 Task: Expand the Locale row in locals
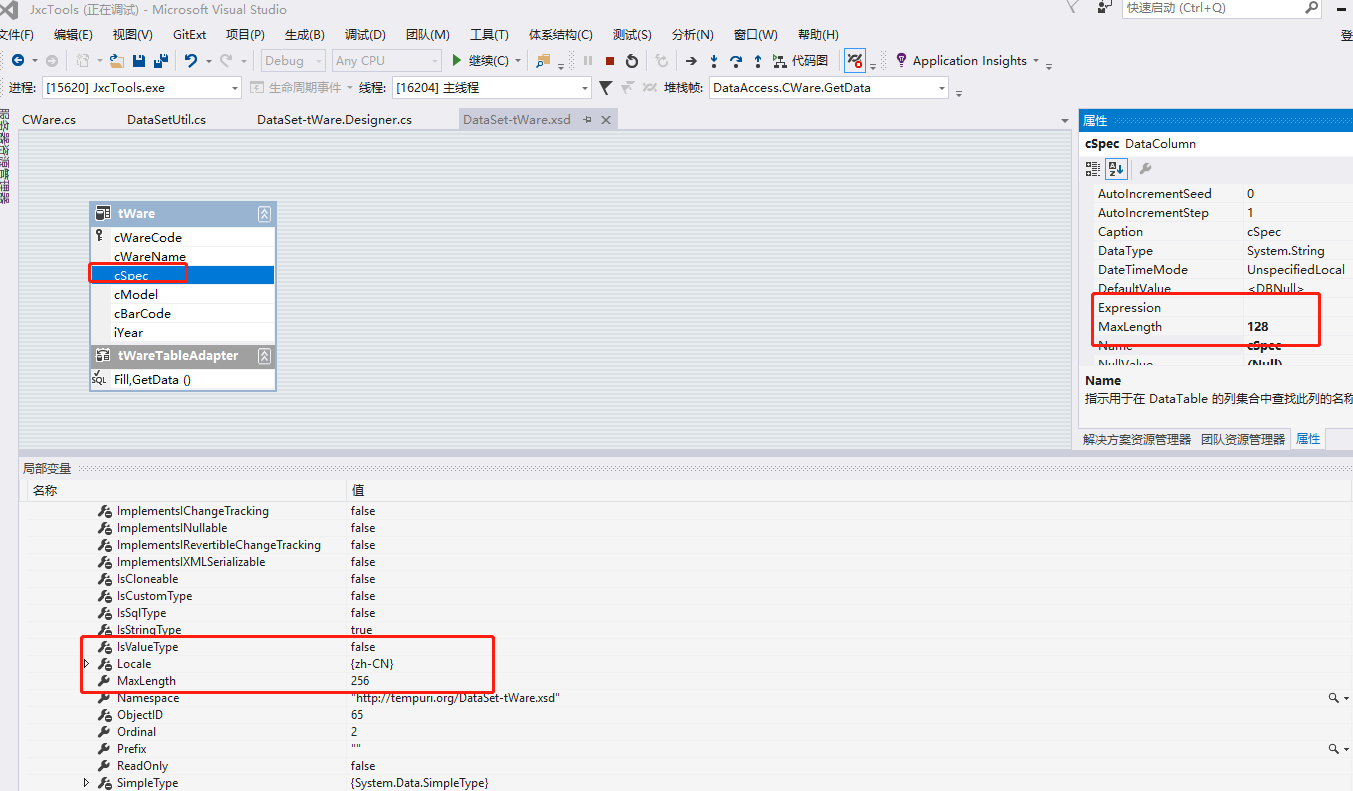coord(86,664)
